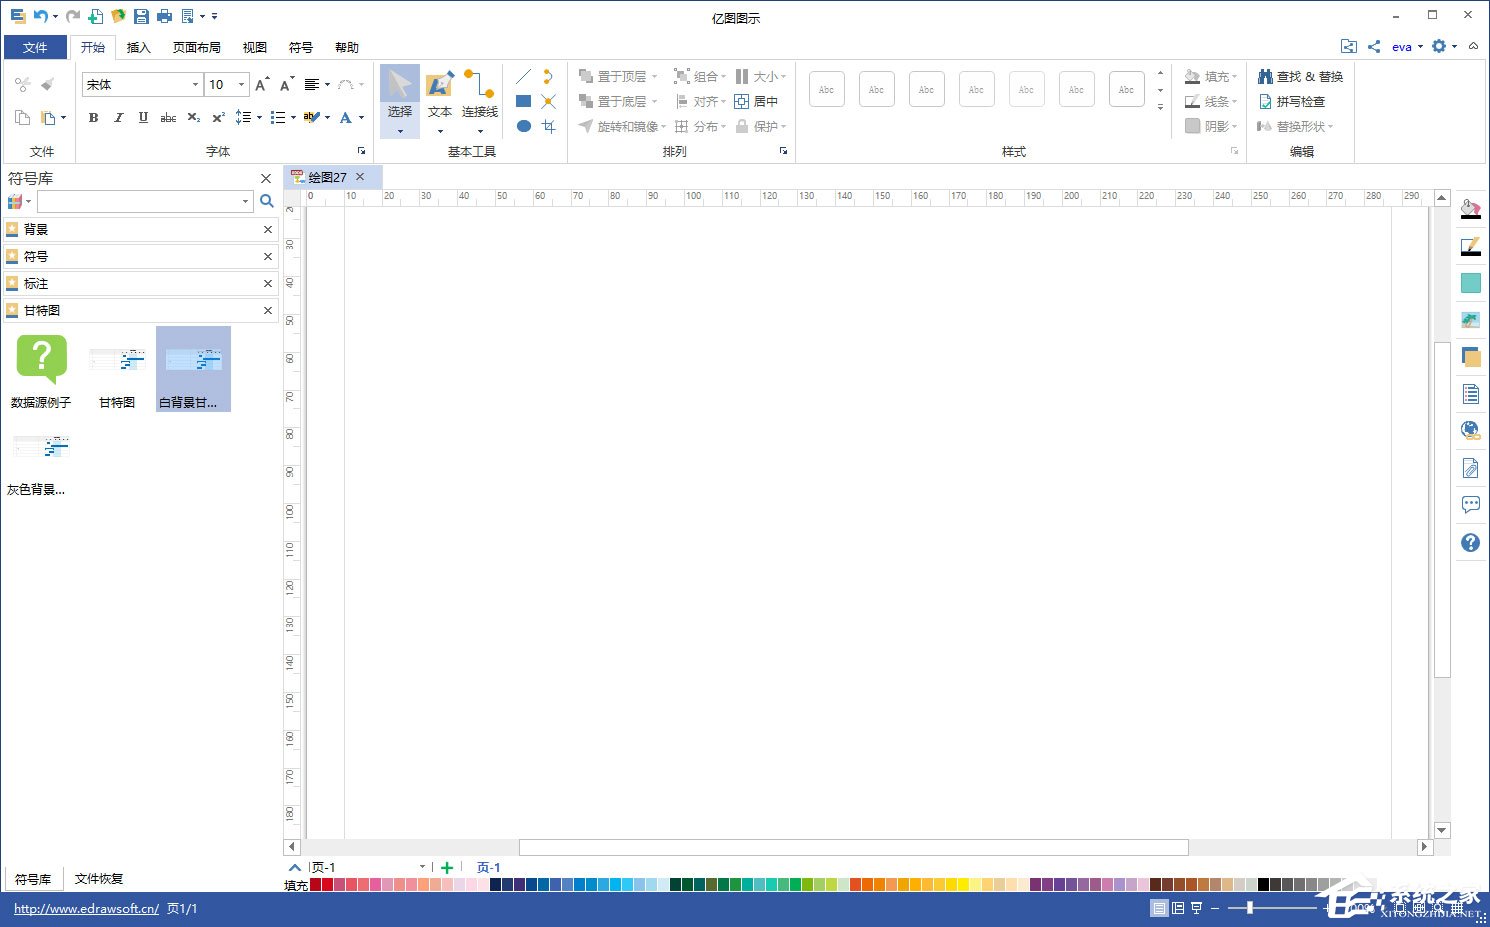Click the increase font size icon
Viewport: 1490px width, 927px height.
(262, 84)
